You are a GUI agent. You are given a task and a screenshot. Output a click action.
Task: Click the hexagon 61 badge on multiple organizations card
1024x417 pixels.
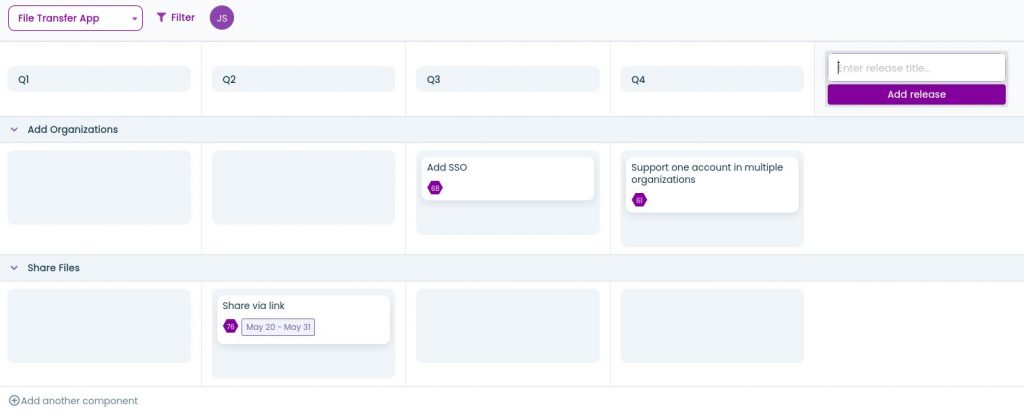(639, 200)
